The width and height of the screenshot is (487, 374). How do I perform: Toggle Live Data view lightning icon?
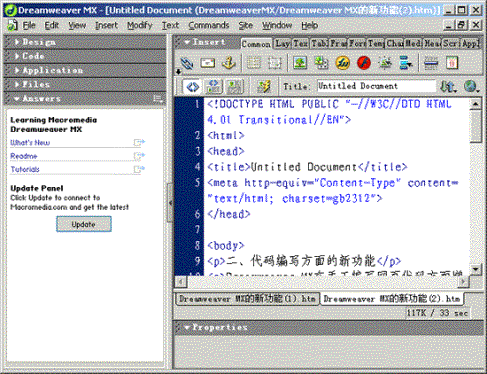pos(264,87)
